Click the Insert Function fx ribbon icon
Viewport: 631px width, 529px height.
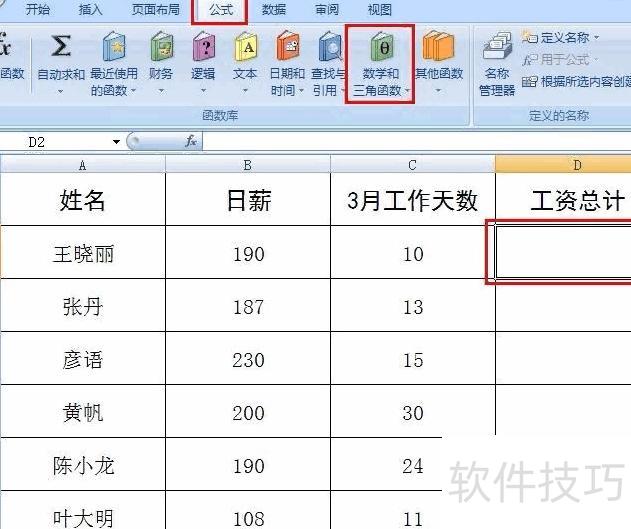pyautogui.click(x=6, y=45)
